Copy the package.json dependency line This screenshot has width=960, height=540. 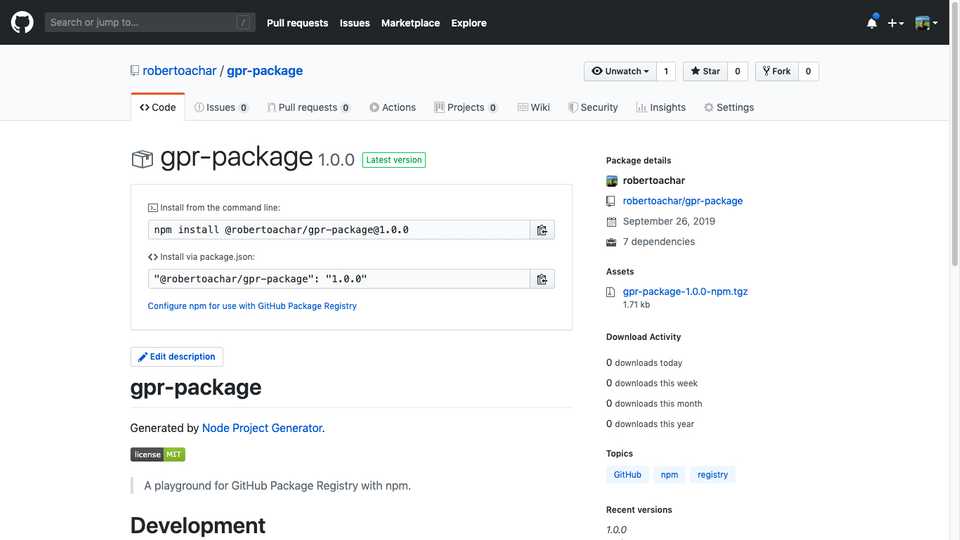(x=542, y=279)
